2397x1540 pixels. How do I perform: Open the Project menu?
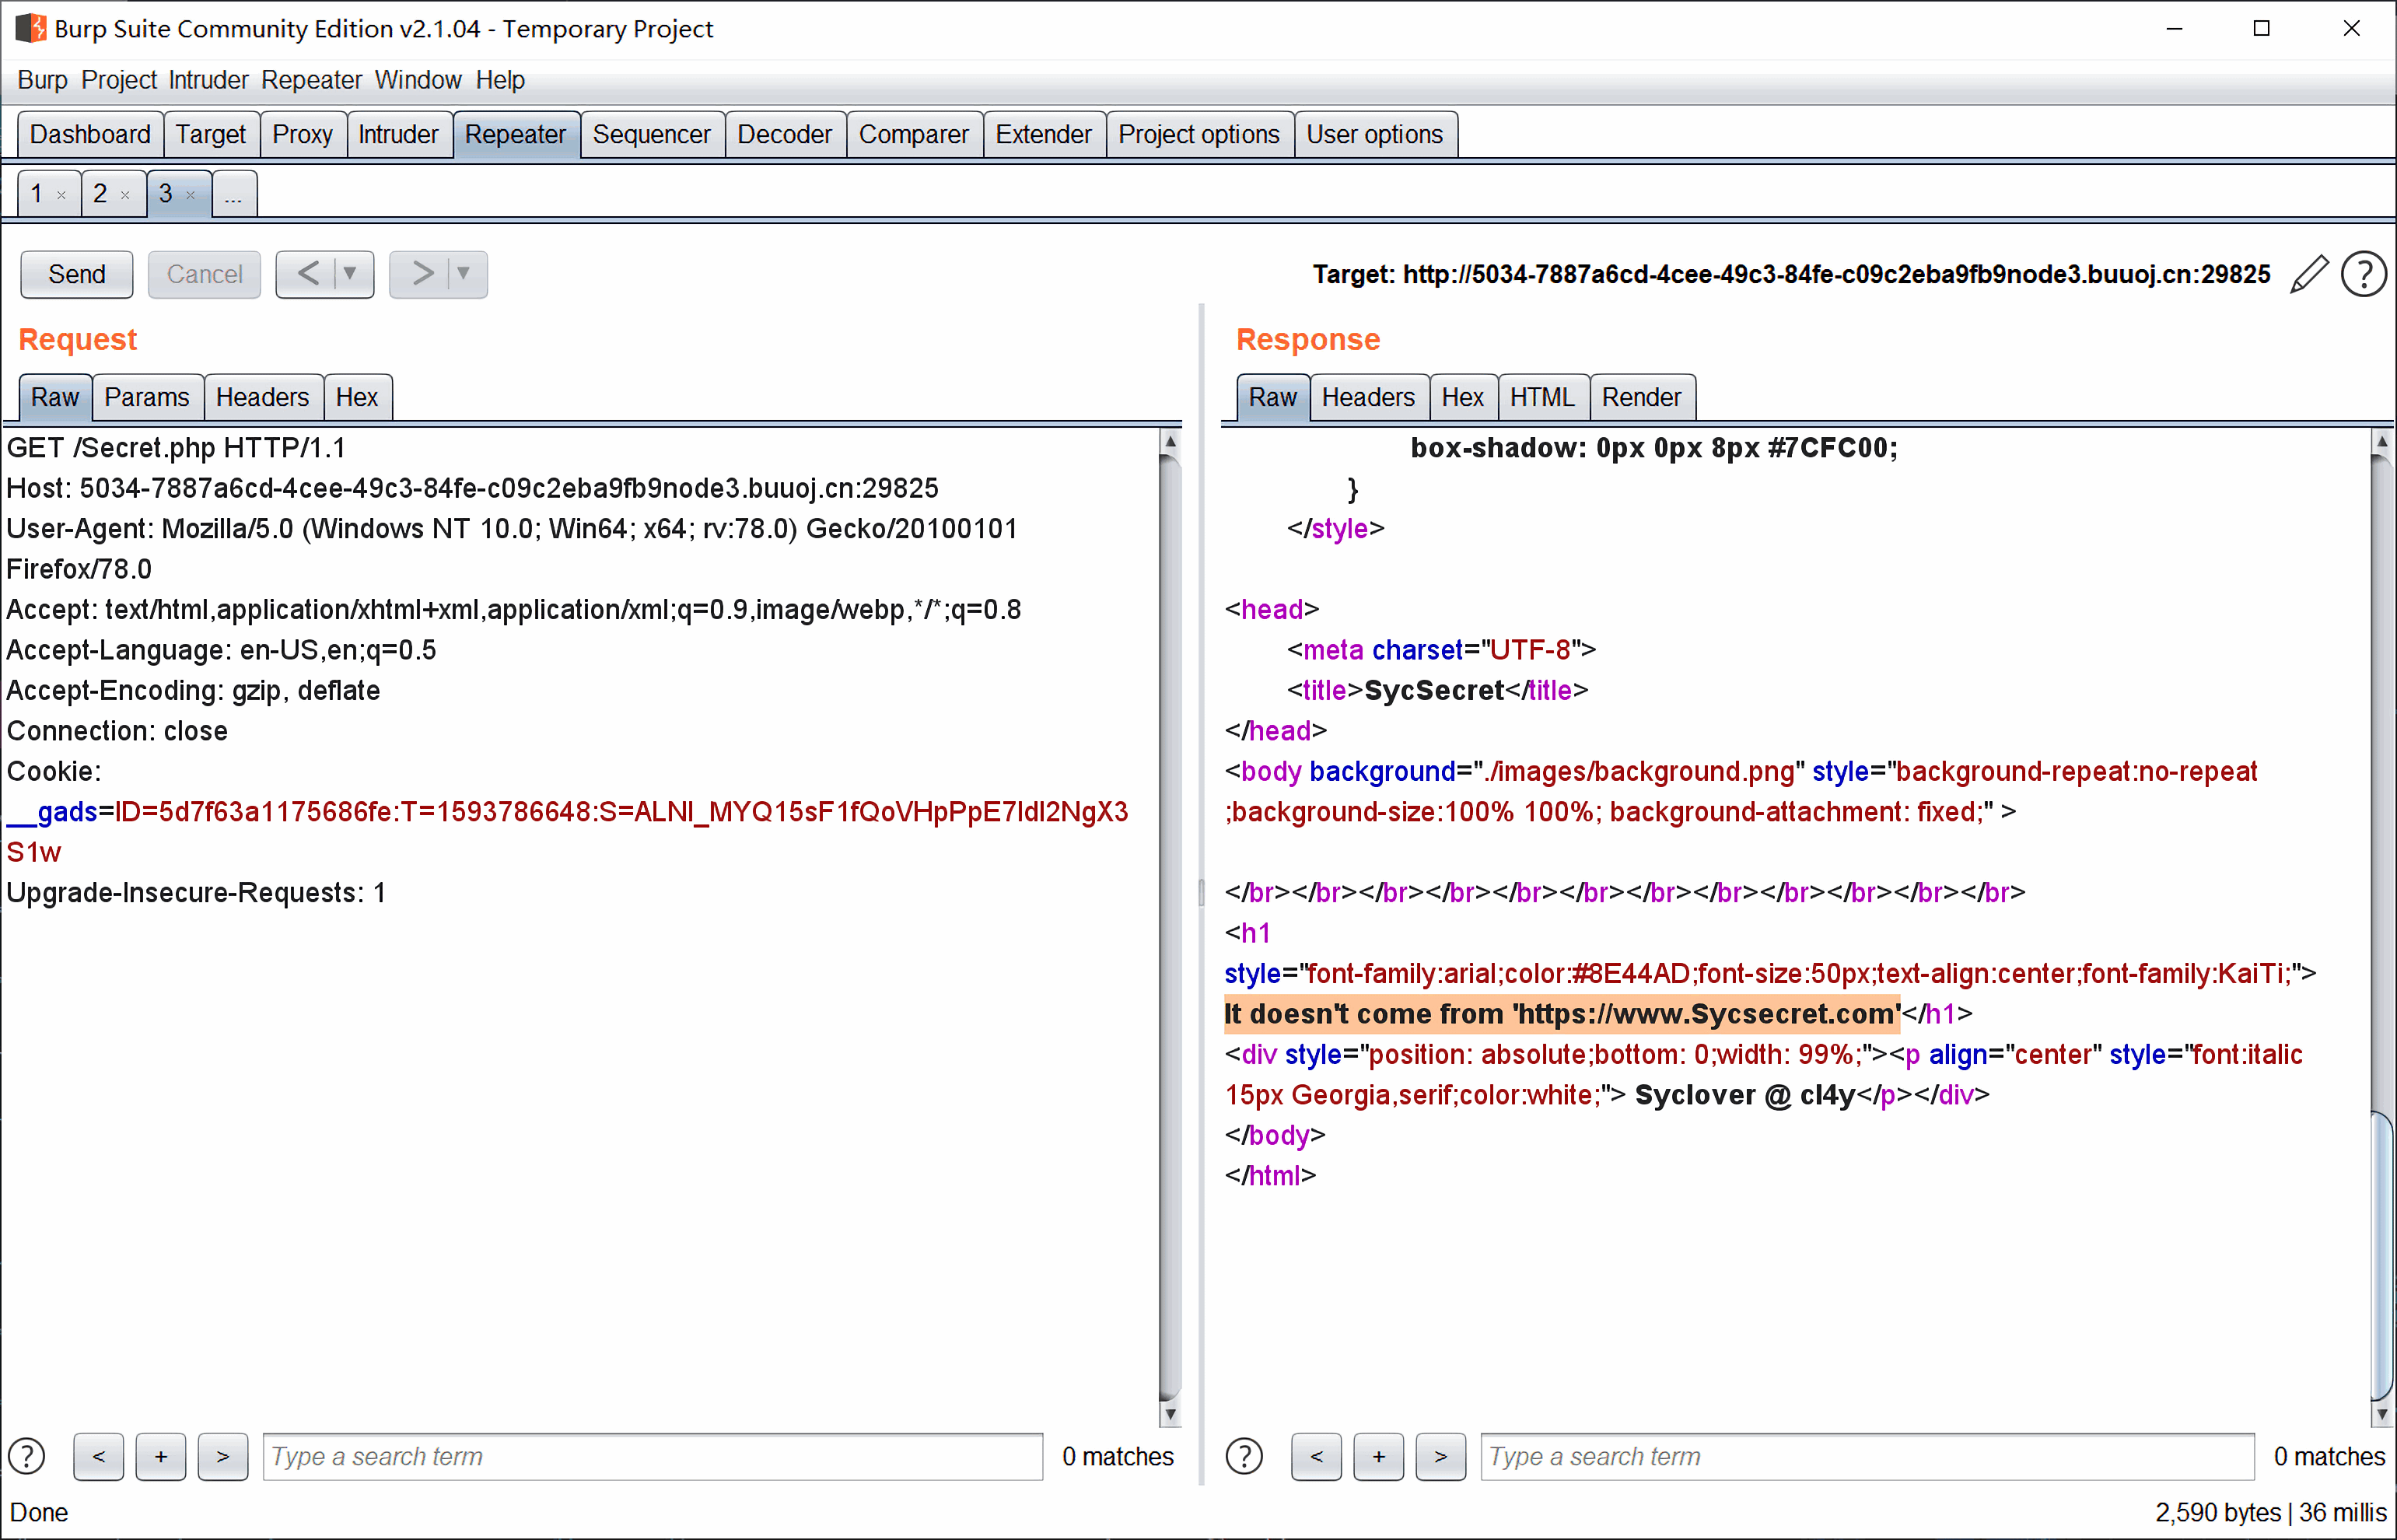(119, 80)
